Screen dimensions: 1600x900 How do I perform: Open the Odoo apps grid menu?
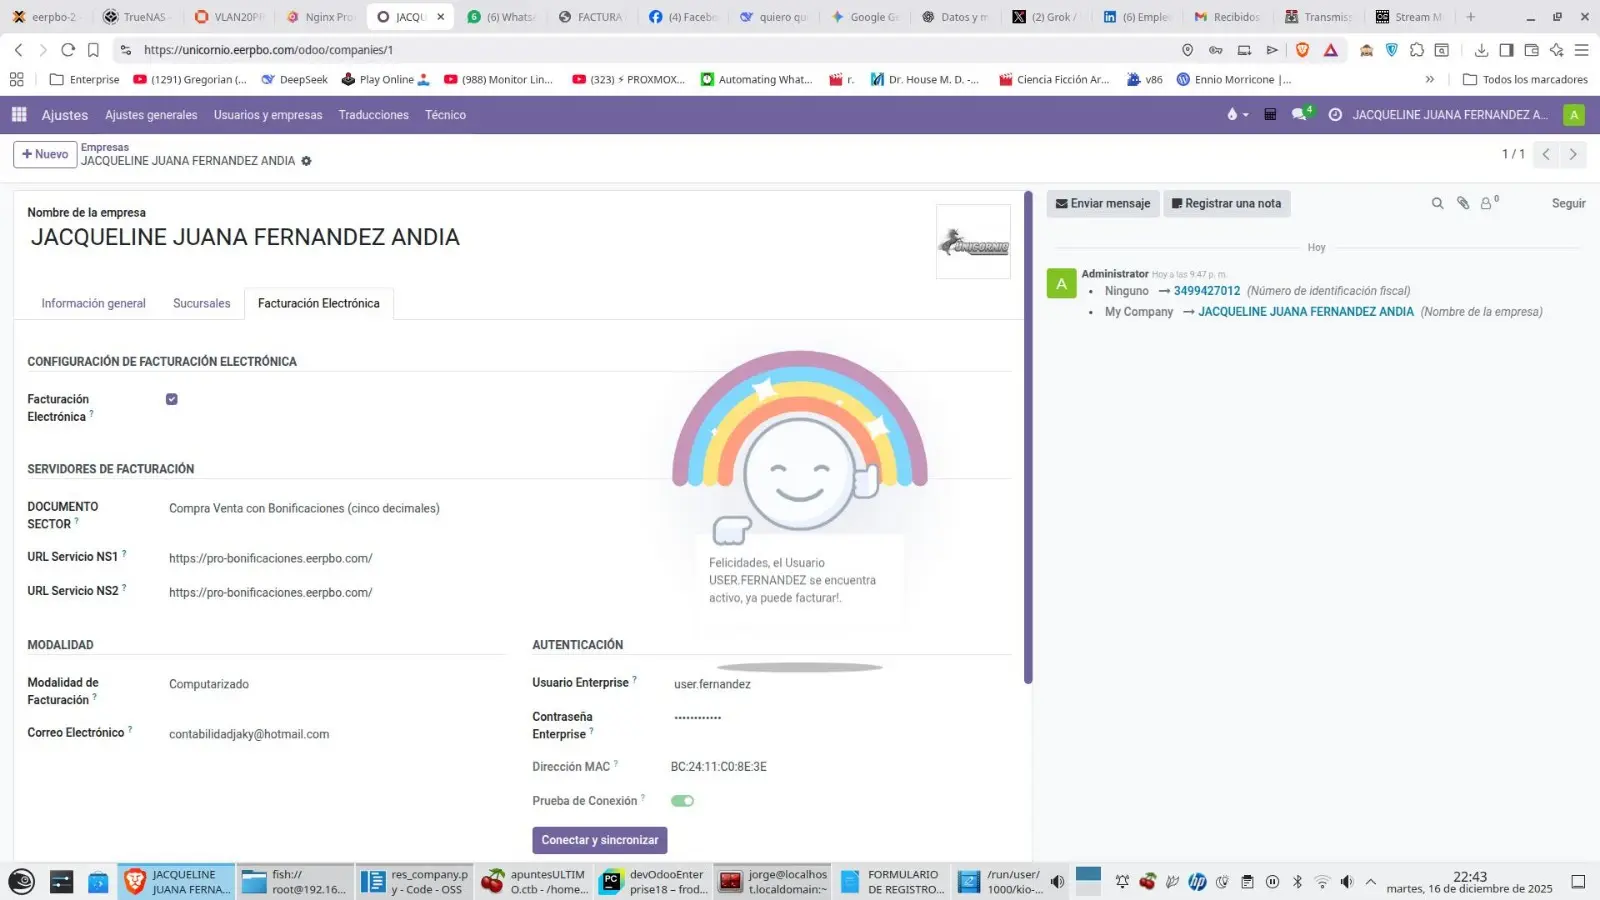pos(19,115)
